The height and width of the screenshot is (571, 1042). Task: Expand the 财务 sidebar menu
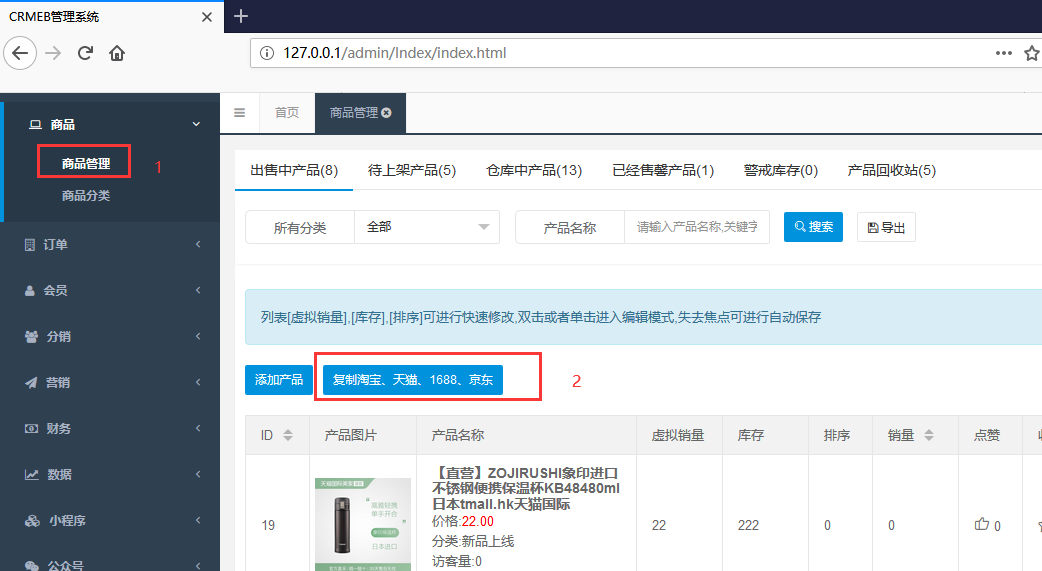click(x=110, y=428)
